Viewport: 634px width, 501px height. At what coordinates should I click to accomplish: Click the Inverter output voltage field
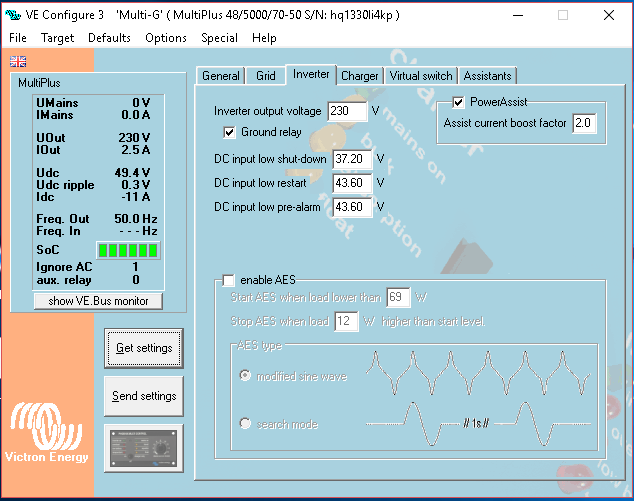349,110
